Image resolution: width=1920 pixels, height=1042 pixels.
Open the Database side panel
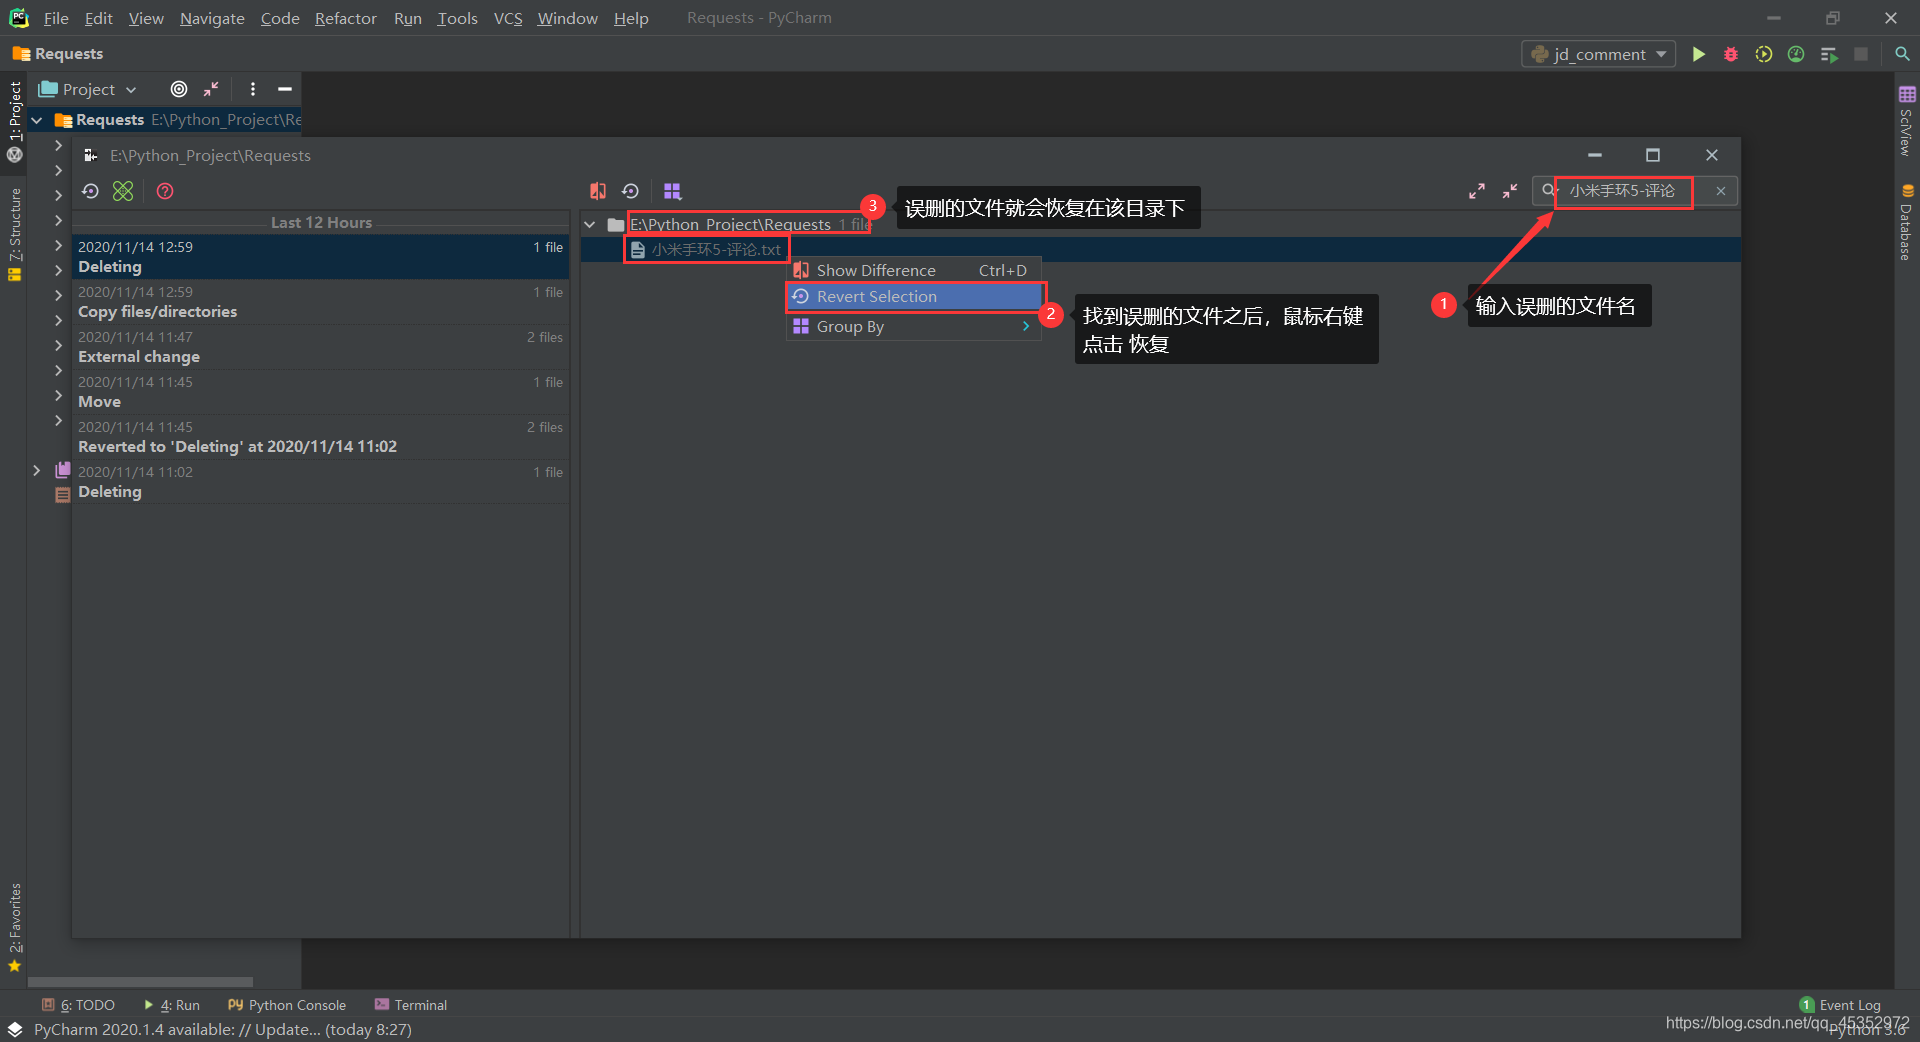tap(1907, 222)
